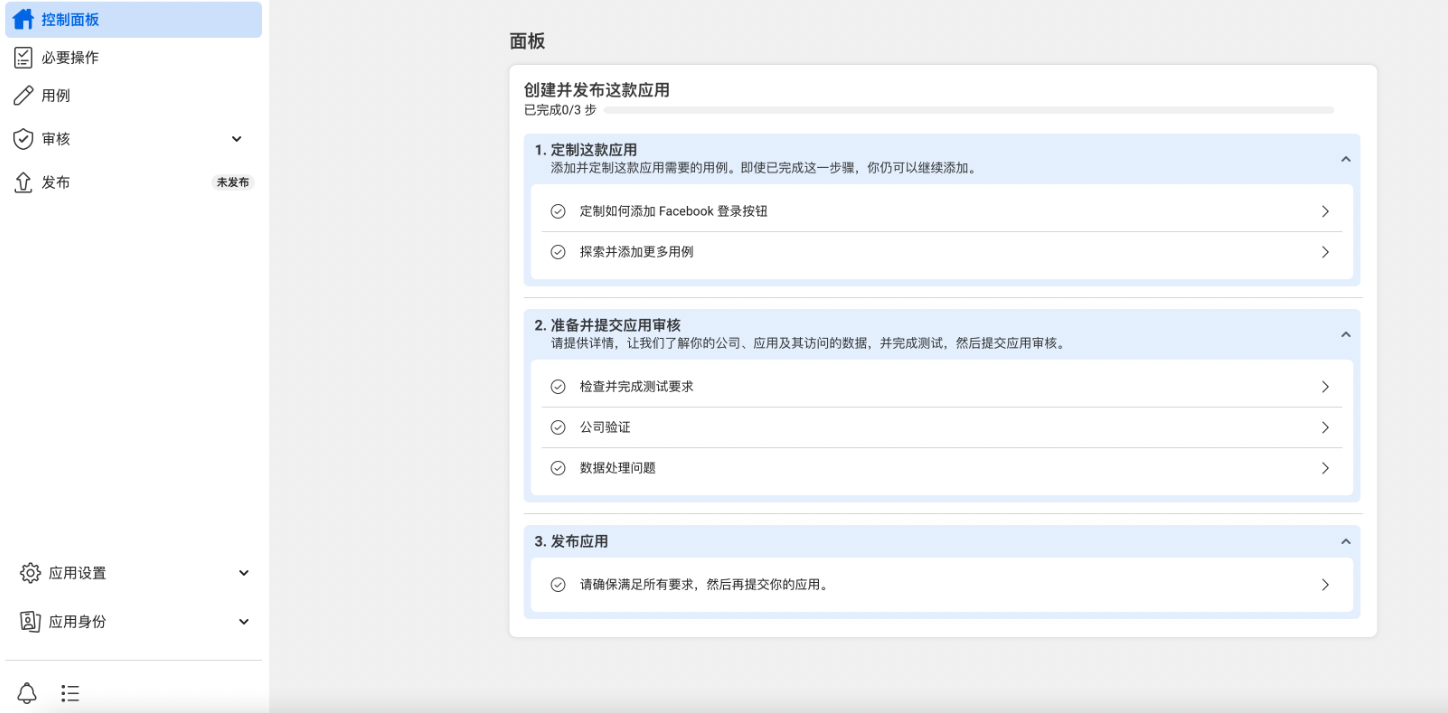
Task: Open the list icon next to bell
Action: click(70, 693)
